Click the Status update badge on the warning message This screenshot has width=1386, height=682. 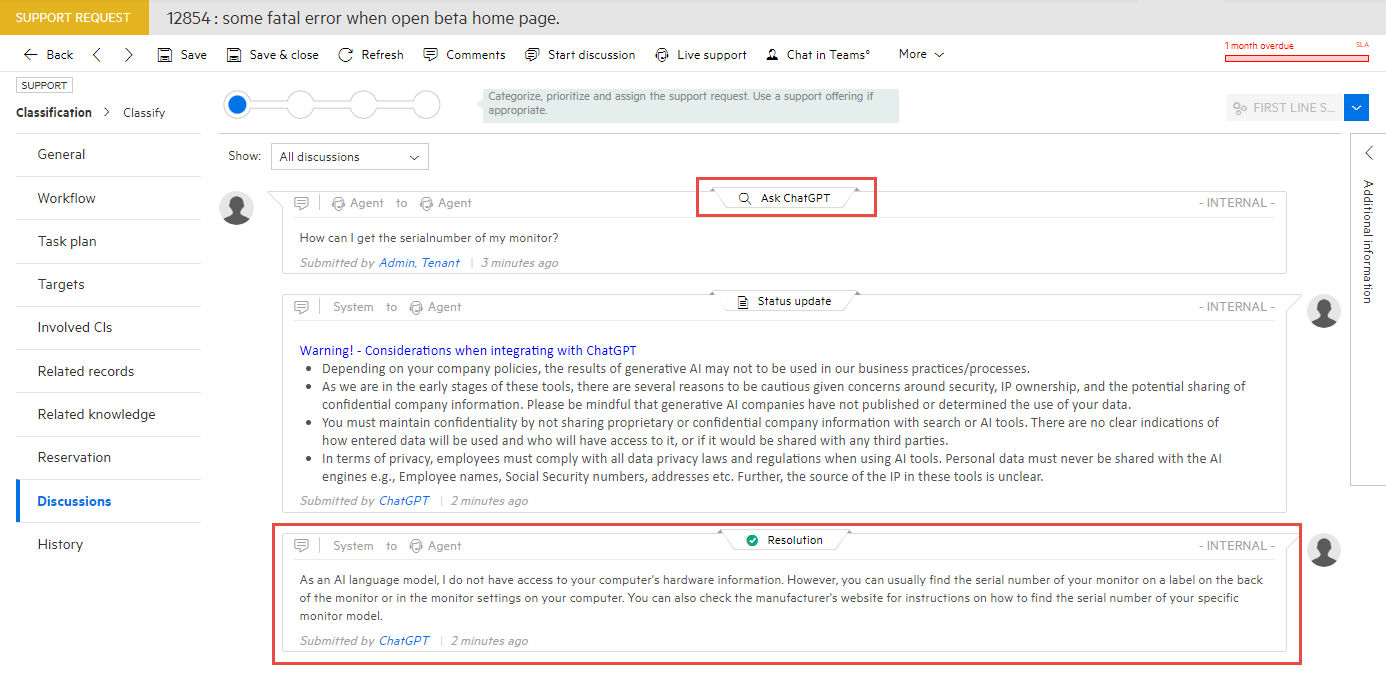click(x=786, y=300)
